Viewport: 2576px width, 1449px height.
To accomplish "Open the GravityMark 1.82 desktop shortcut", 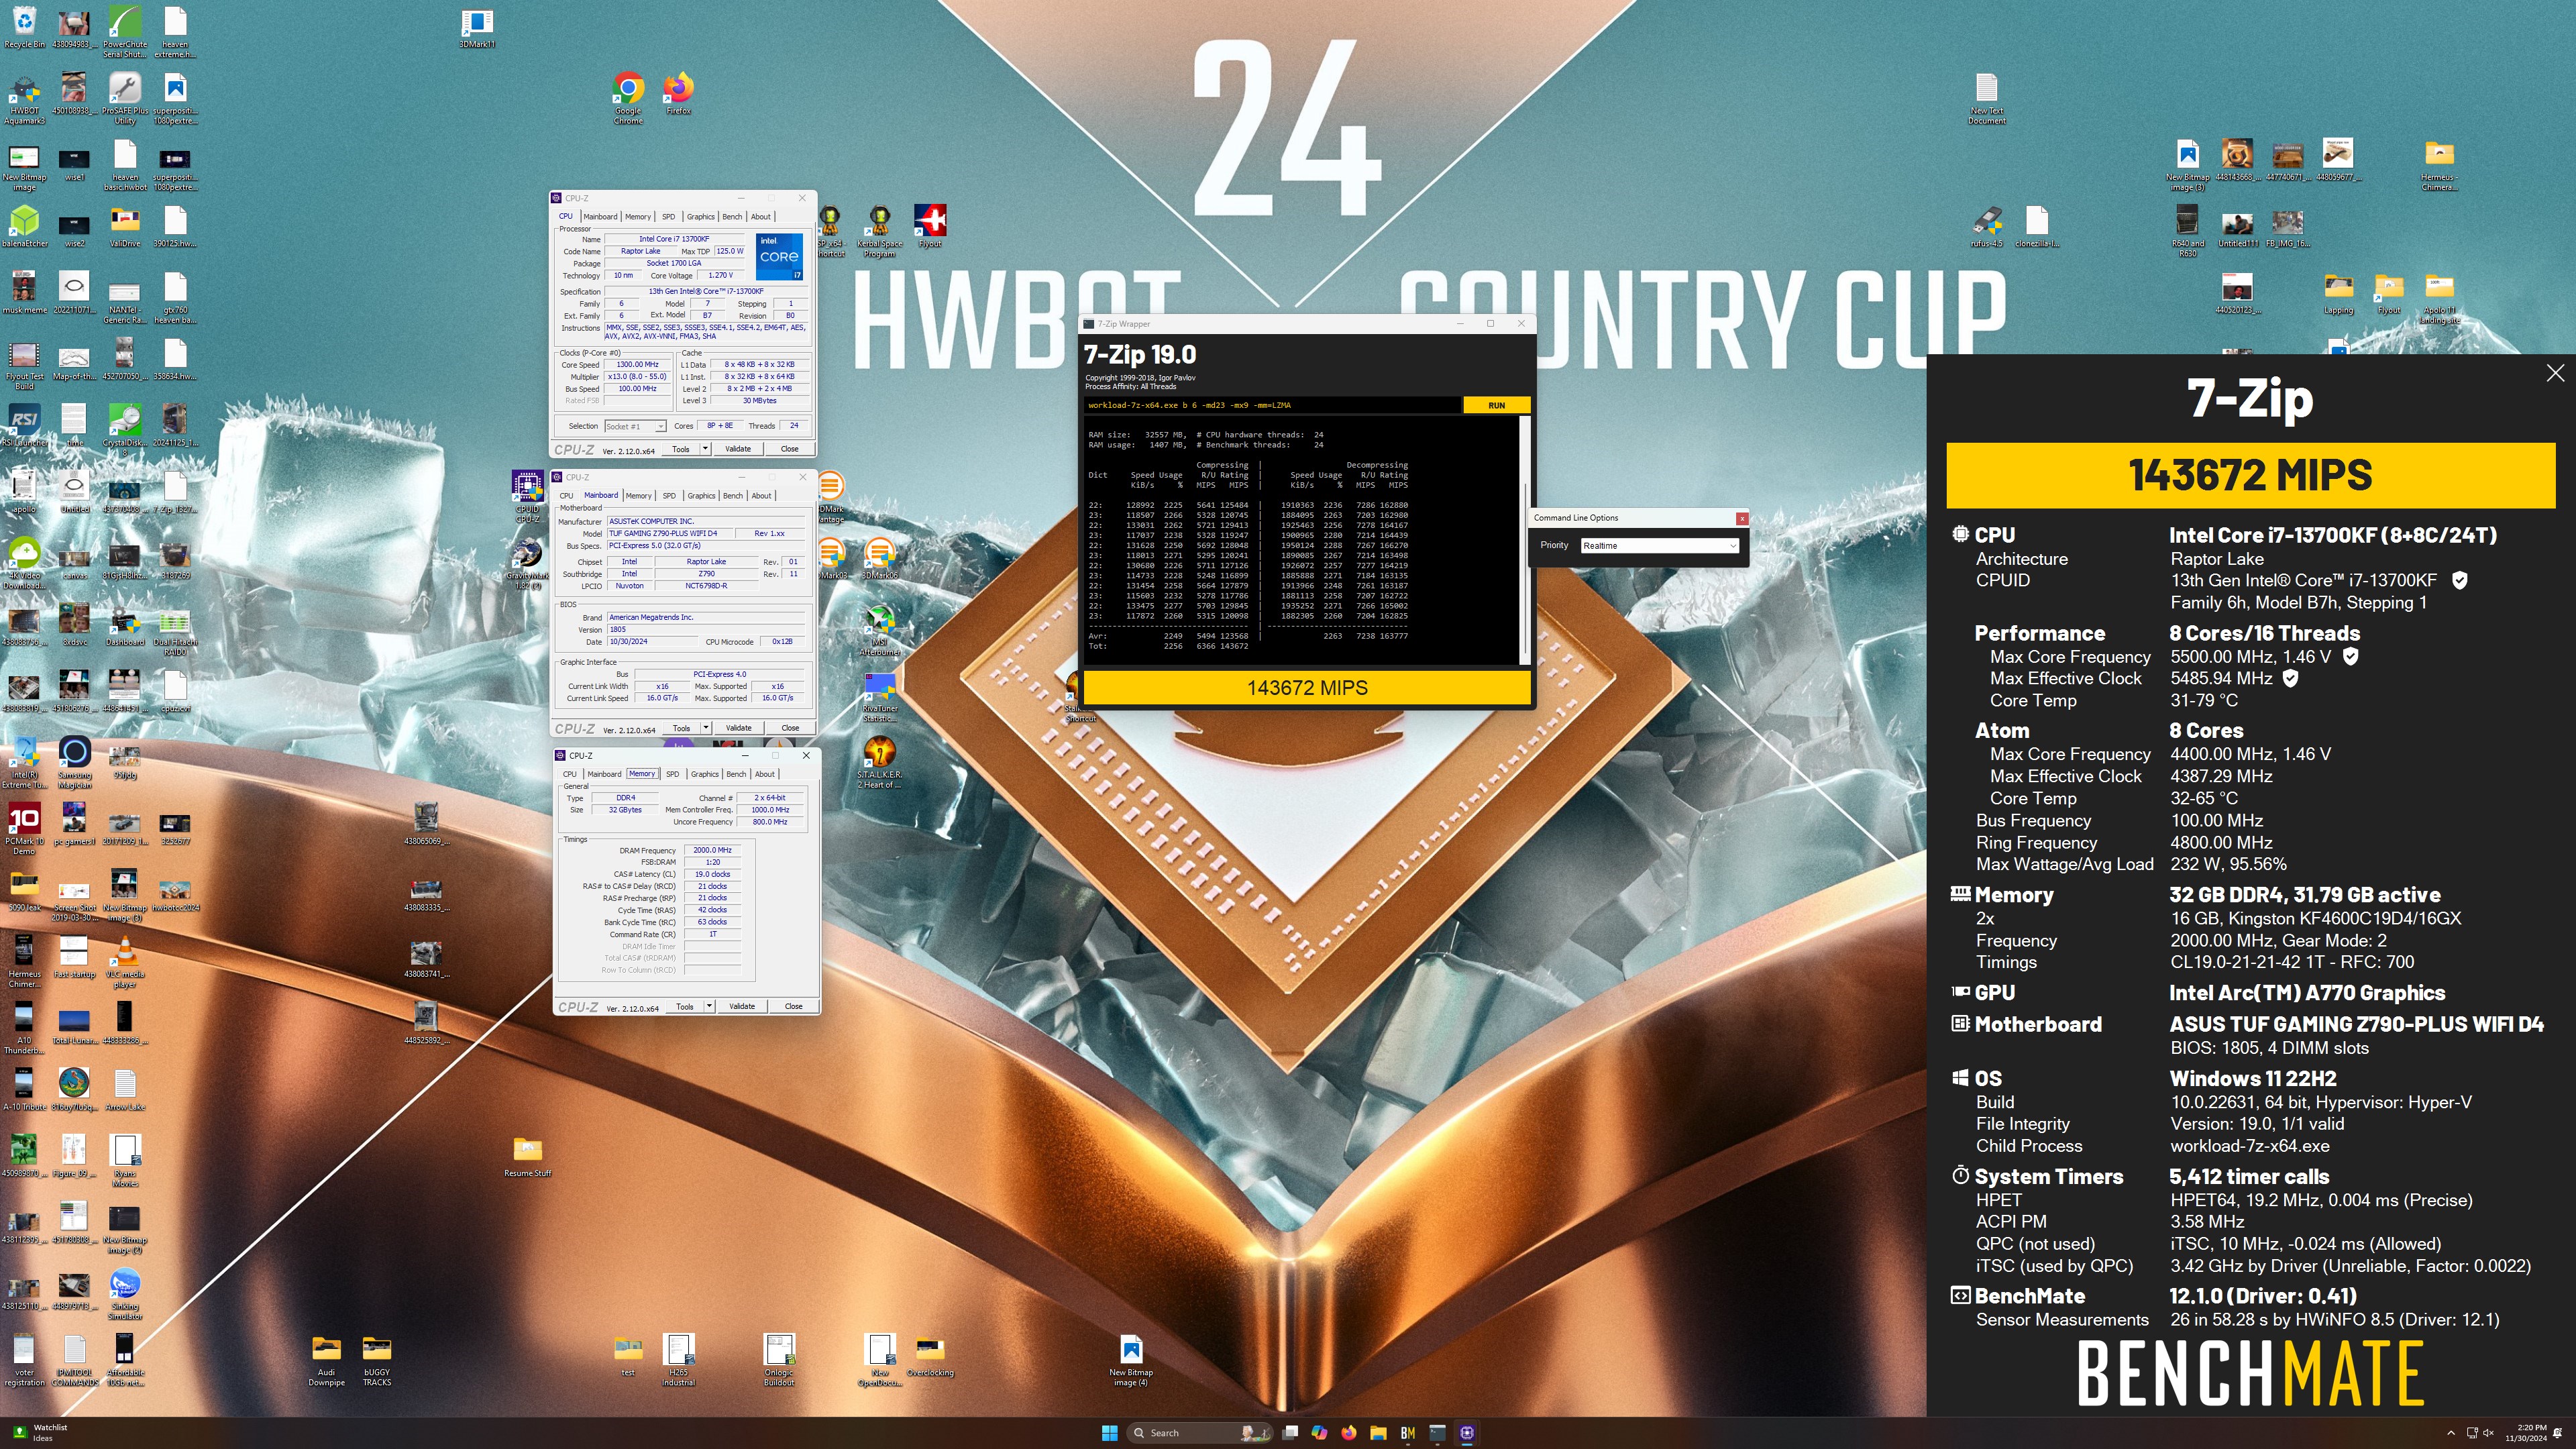I will (527, 564).
